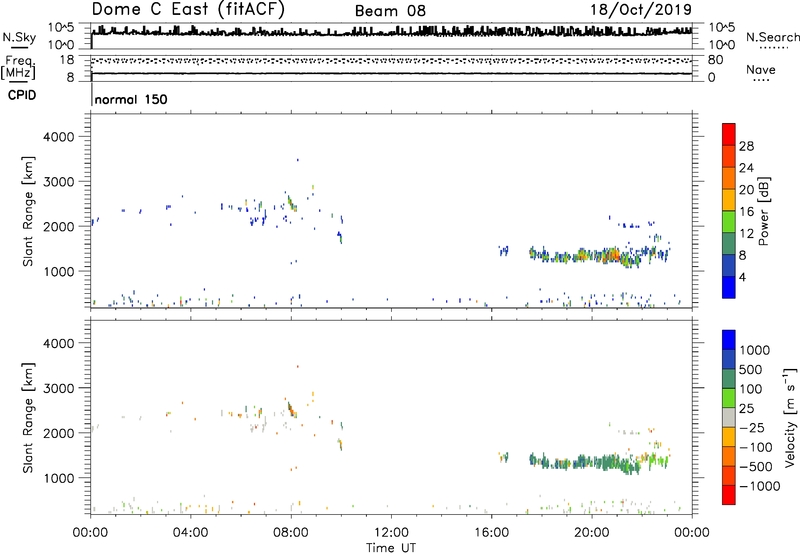Viewport: 800px width, 554px height.
Task: Click the '80' right tick of frequency panel
Action: pyautogui.click(x=715, y=60)
